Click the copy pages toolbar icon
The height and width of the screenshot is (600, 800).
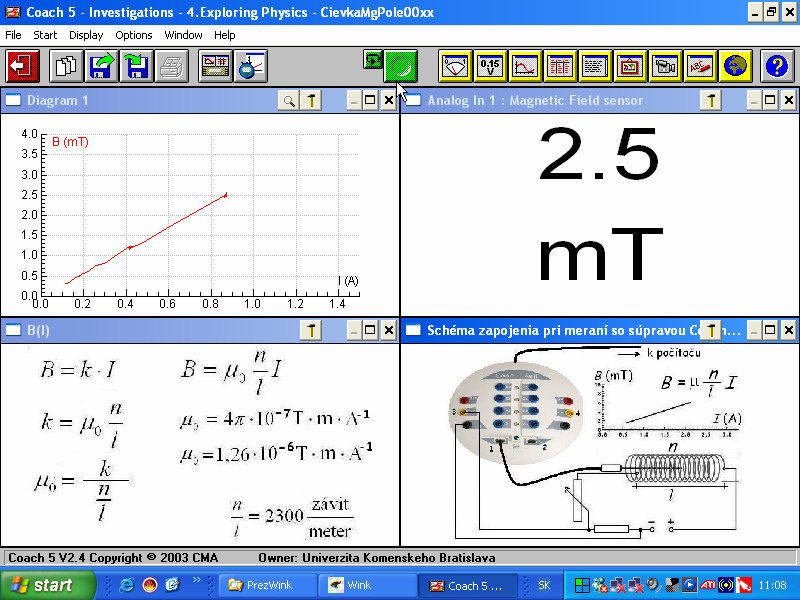coord(66,66)
